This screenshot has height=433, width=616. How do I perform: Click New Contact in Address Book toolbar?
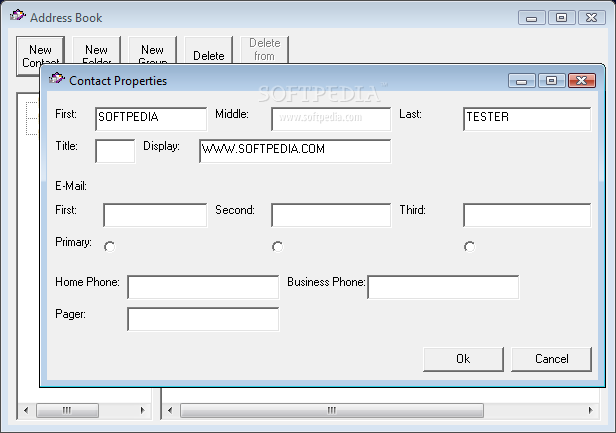tap(40, 55)
